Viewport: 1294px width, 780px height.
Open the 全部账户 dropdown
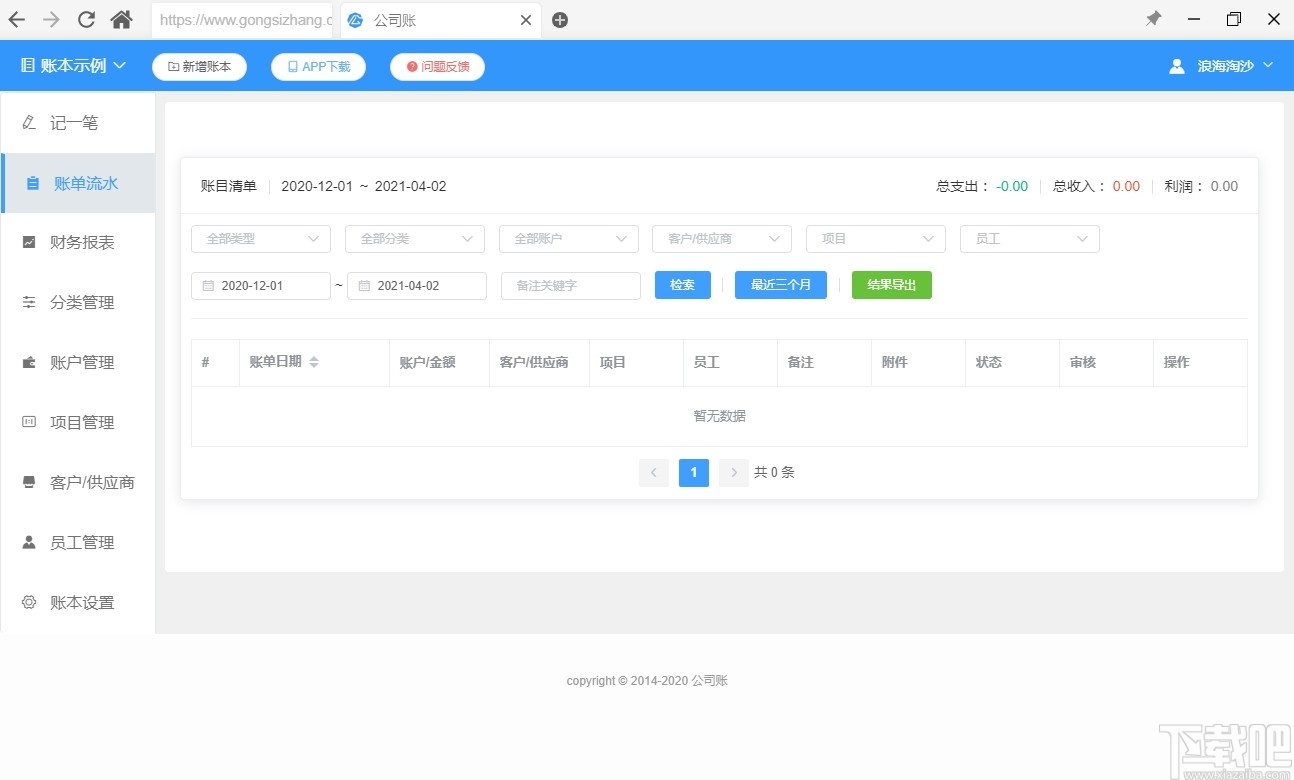(x=569, y=239)
